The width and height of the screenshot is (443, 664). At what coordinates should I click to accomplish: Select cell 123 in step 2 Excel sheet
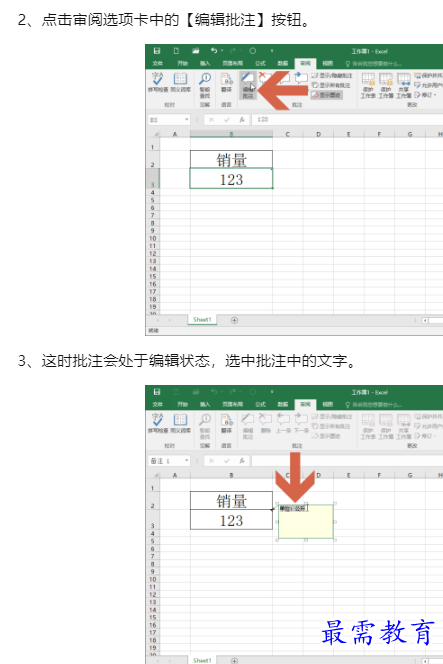[231, 179]
